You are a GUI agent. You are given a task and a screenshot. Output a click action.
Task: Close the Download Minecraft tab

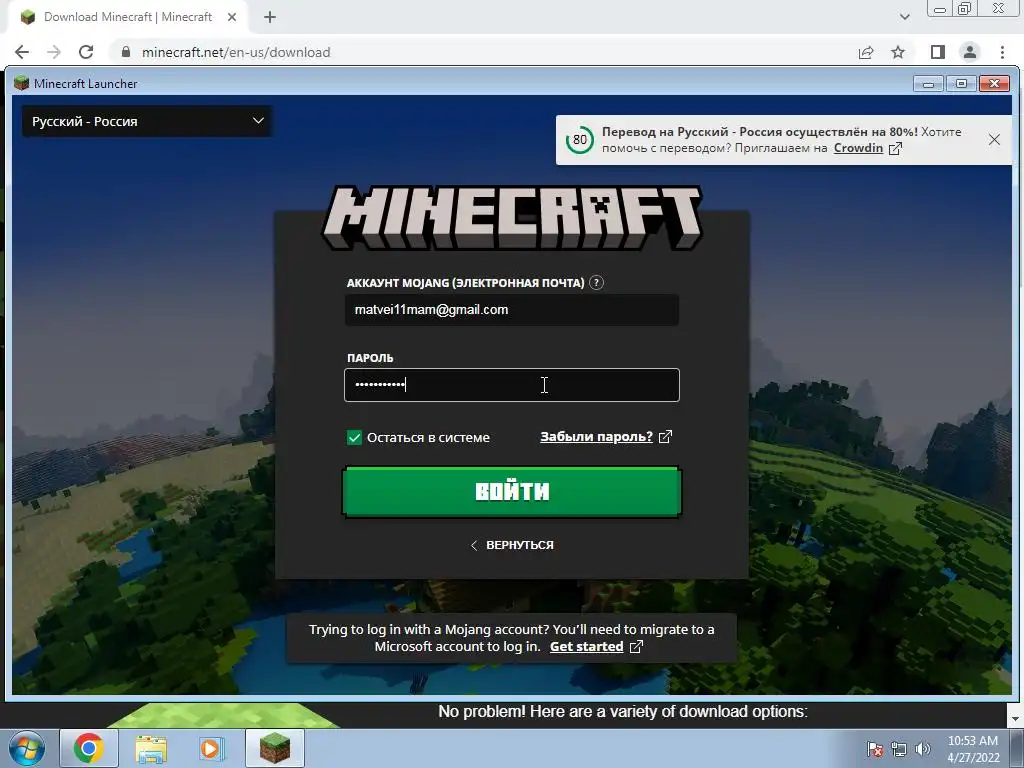[232, 17]
